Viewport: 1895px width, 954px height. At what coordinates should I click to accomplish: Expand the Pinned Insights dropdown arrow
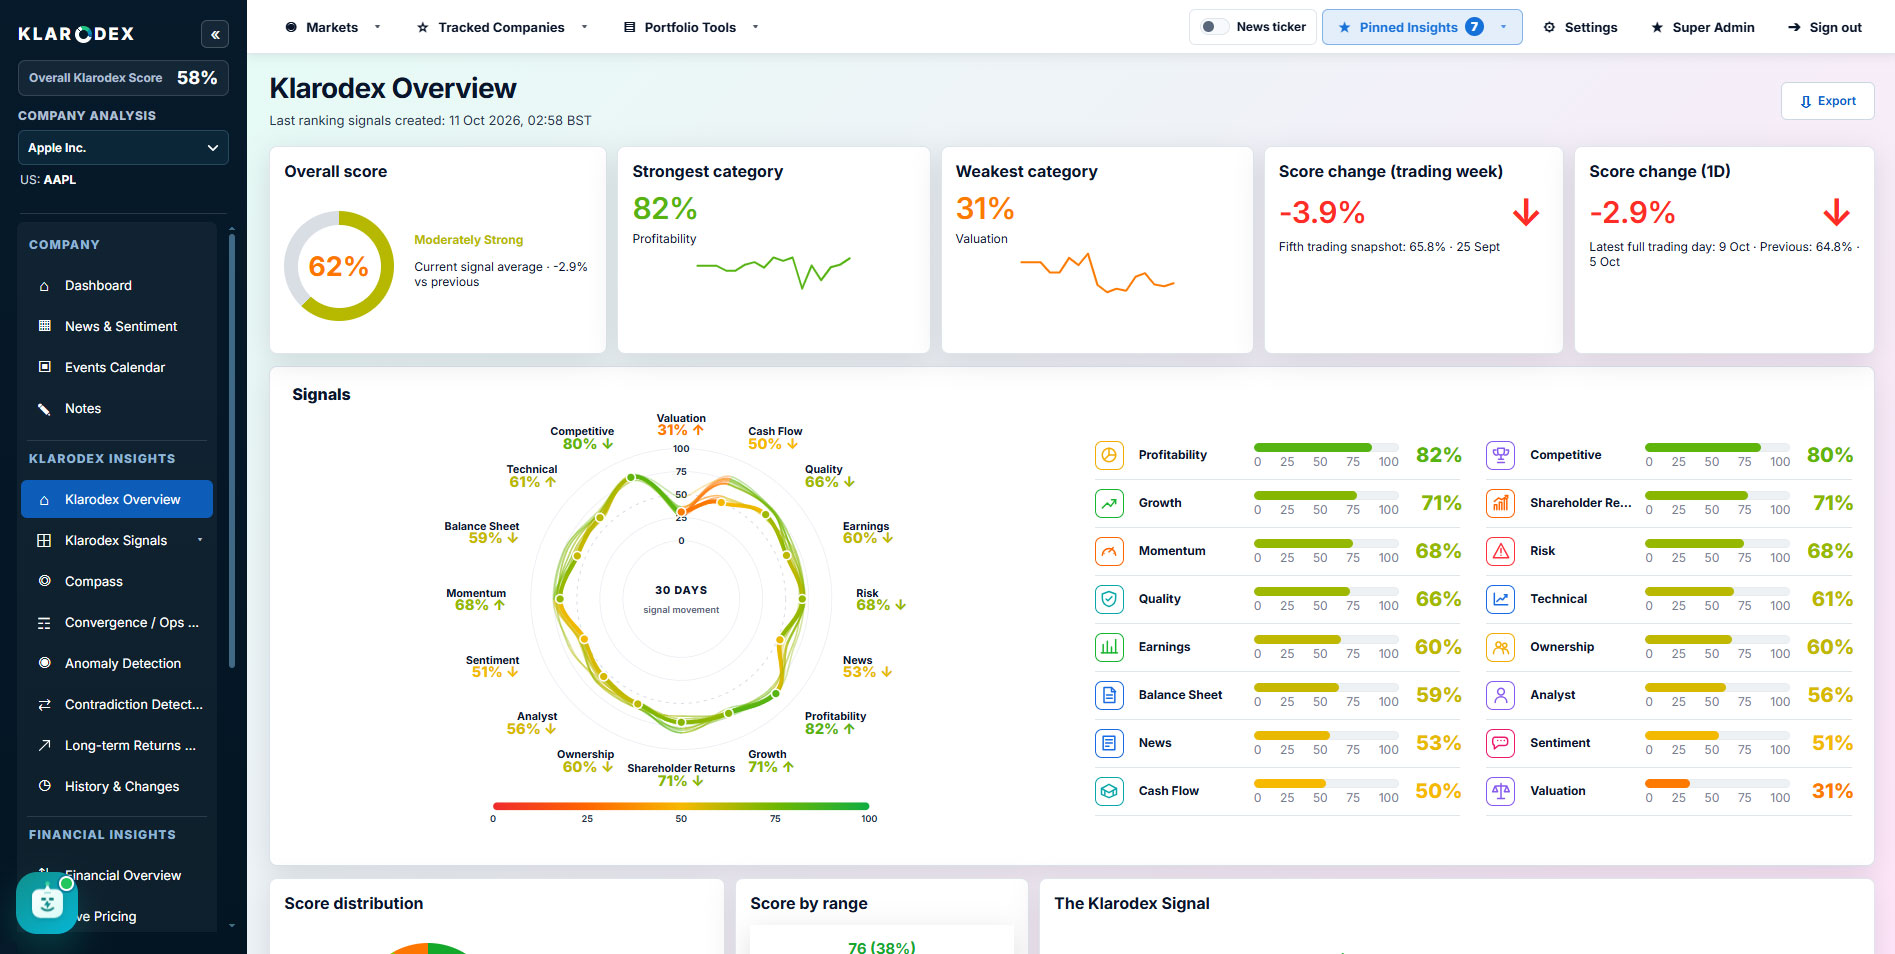(1503, 27)
